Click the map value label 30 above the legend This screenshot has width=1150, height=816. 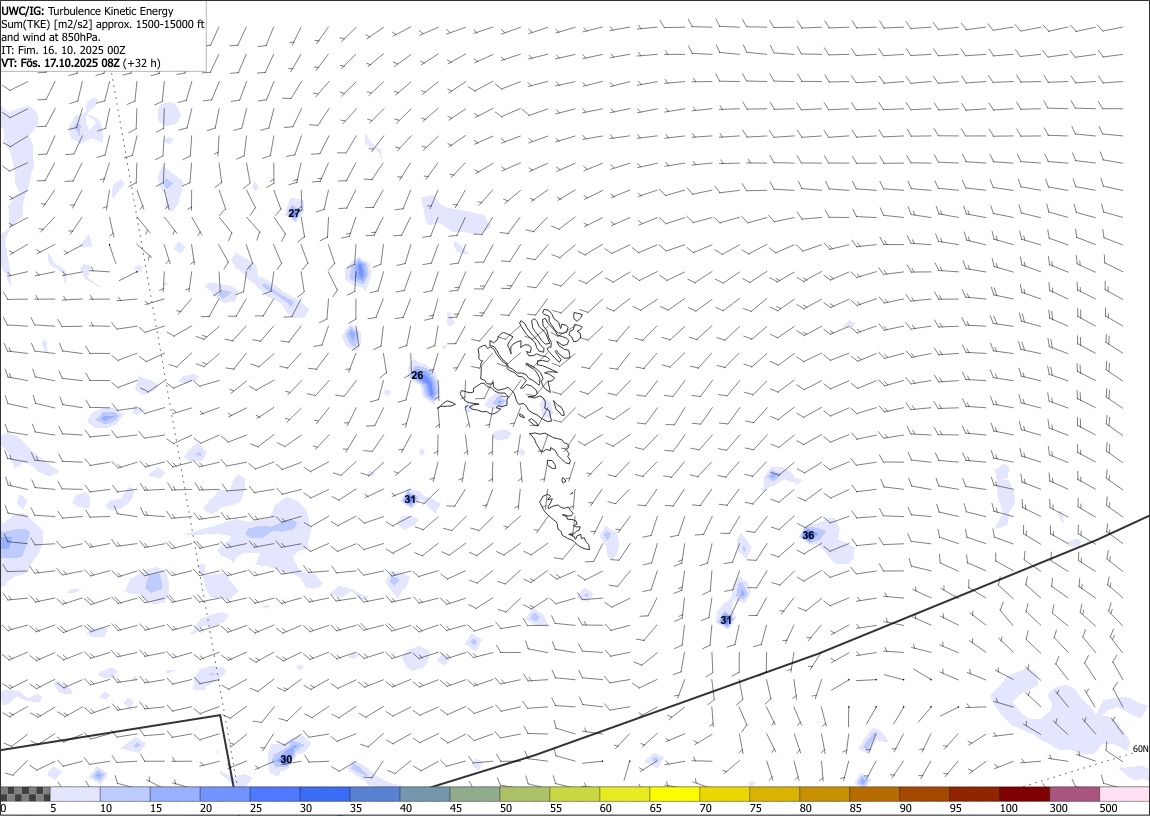click(286, 760)
